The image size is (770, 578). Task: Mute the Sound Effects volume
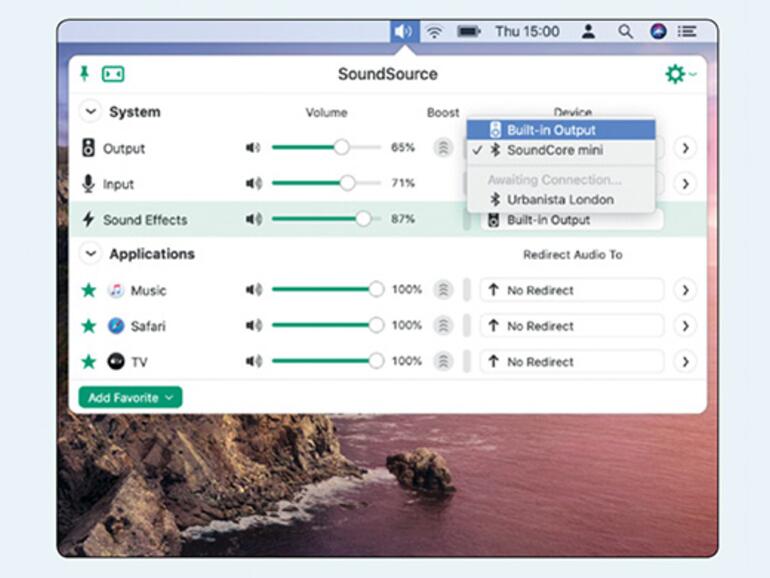(253, 219)
